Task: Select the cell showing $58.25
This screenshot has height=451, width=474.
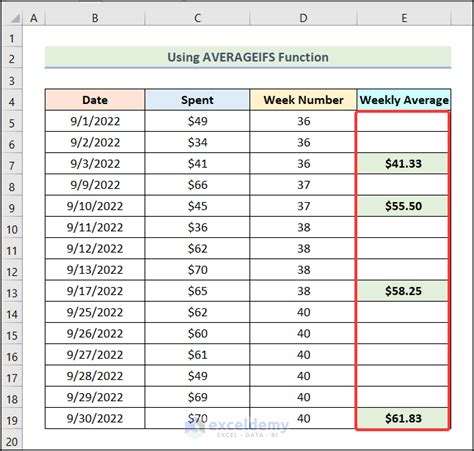Action: point(403,291)
